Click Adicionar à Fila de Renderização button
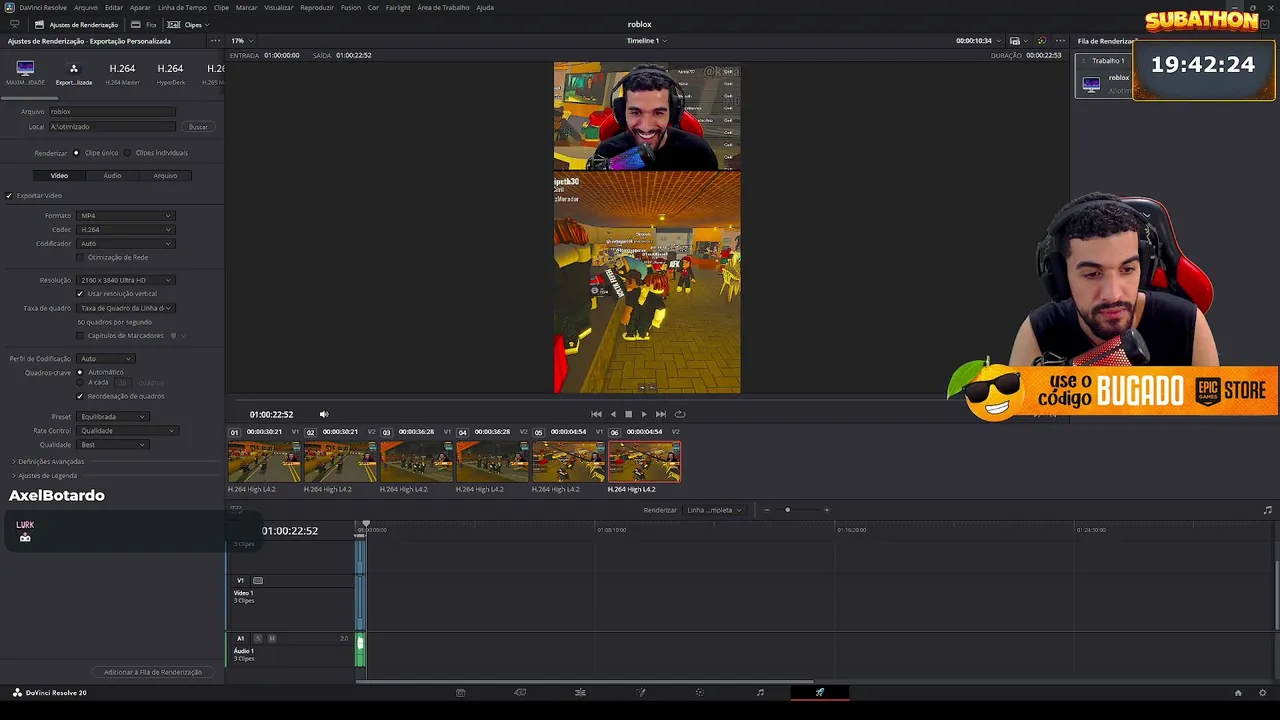The width and height of the screenshot is (1280, 720). point(153,672)
